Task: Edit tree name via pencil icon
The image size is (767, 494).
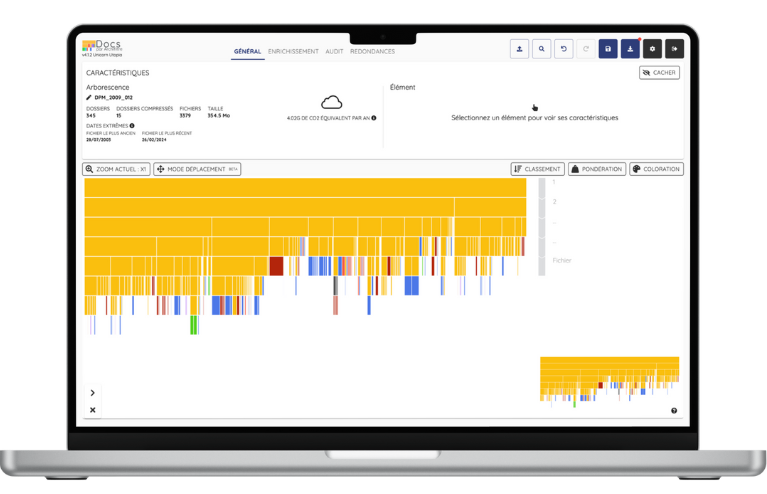Action: pyautogui.click(x=89, y=98)
